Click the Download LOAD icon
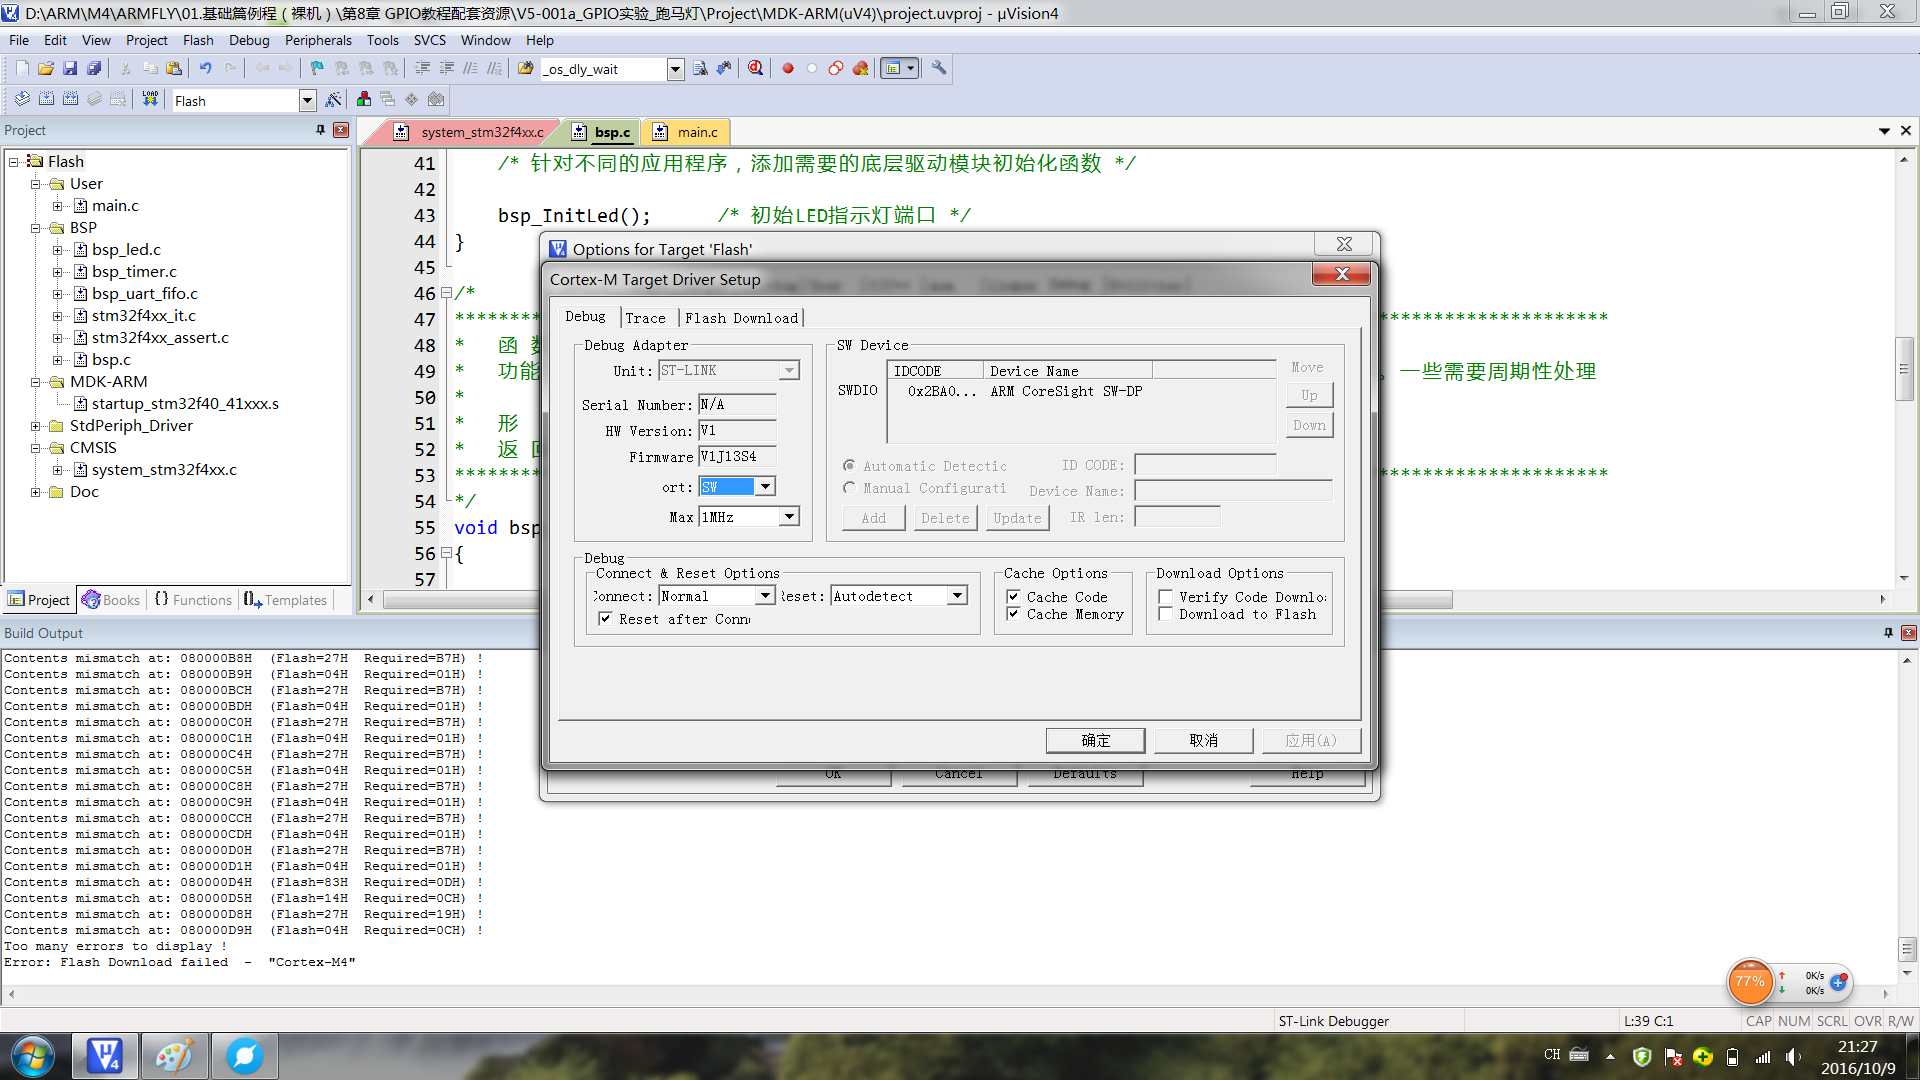Screen dimensions: 1920x1080 tap(150, 99)
